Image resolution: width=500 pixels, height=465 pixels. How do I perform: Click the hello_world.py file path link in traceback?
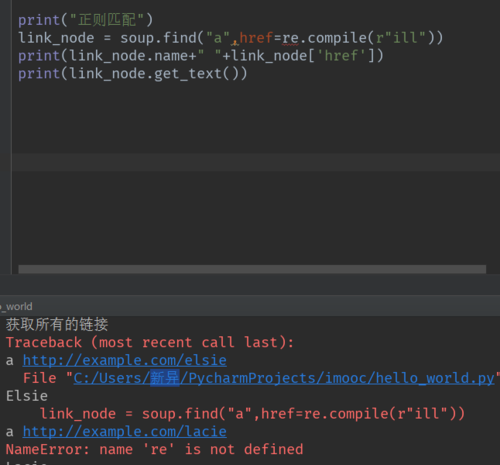(284, 378)
